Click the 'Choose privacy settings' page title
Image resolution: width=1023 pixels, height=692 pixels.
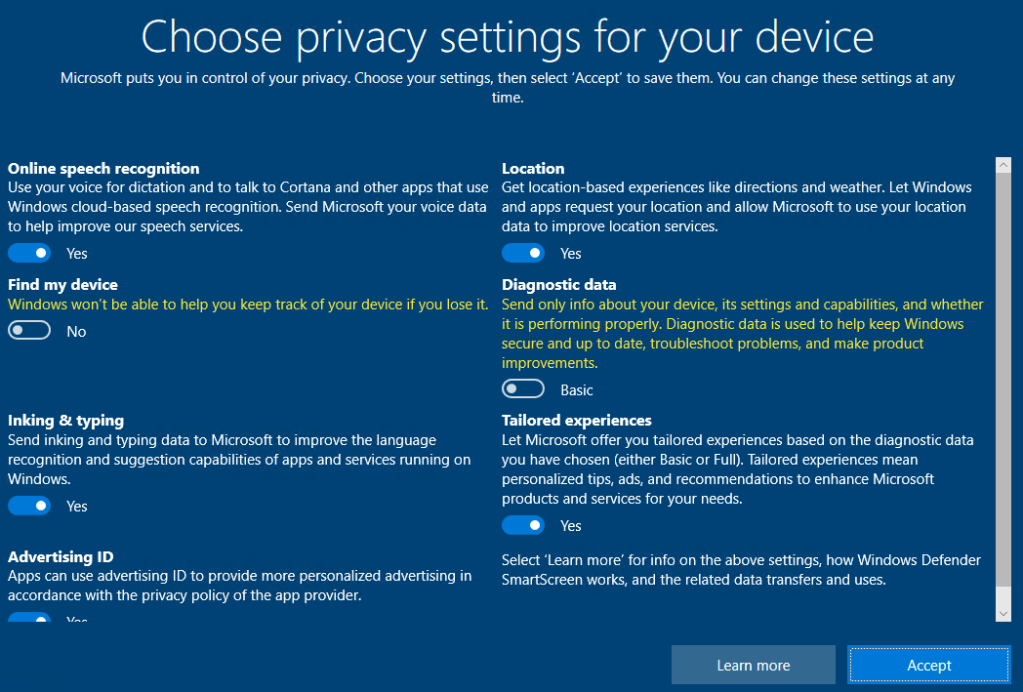point(507,37)
